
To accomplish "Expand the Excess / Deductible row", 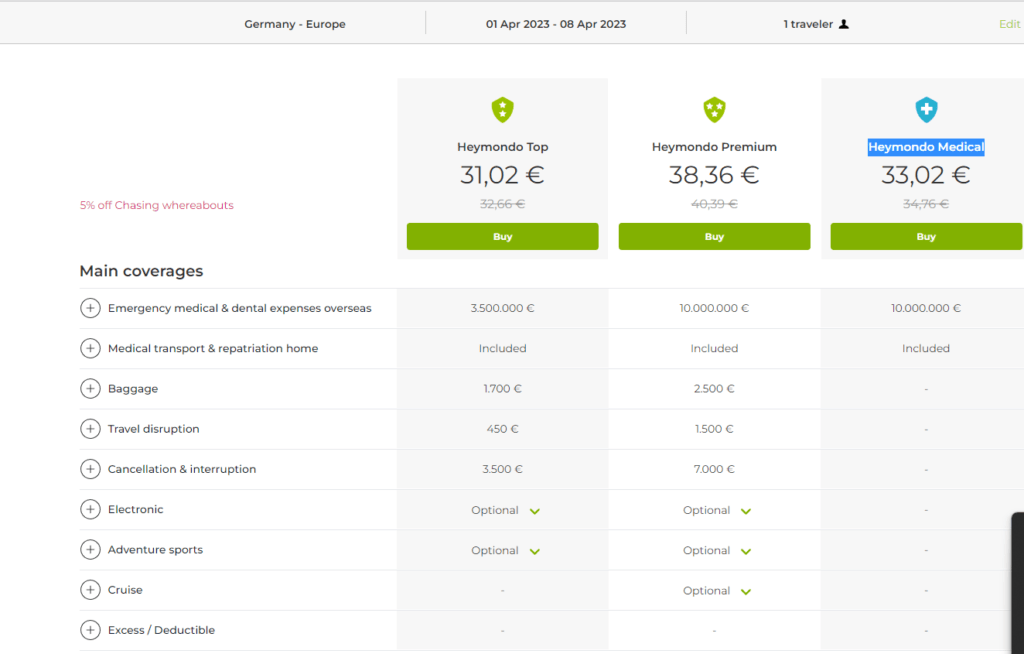I will point(90,630).
